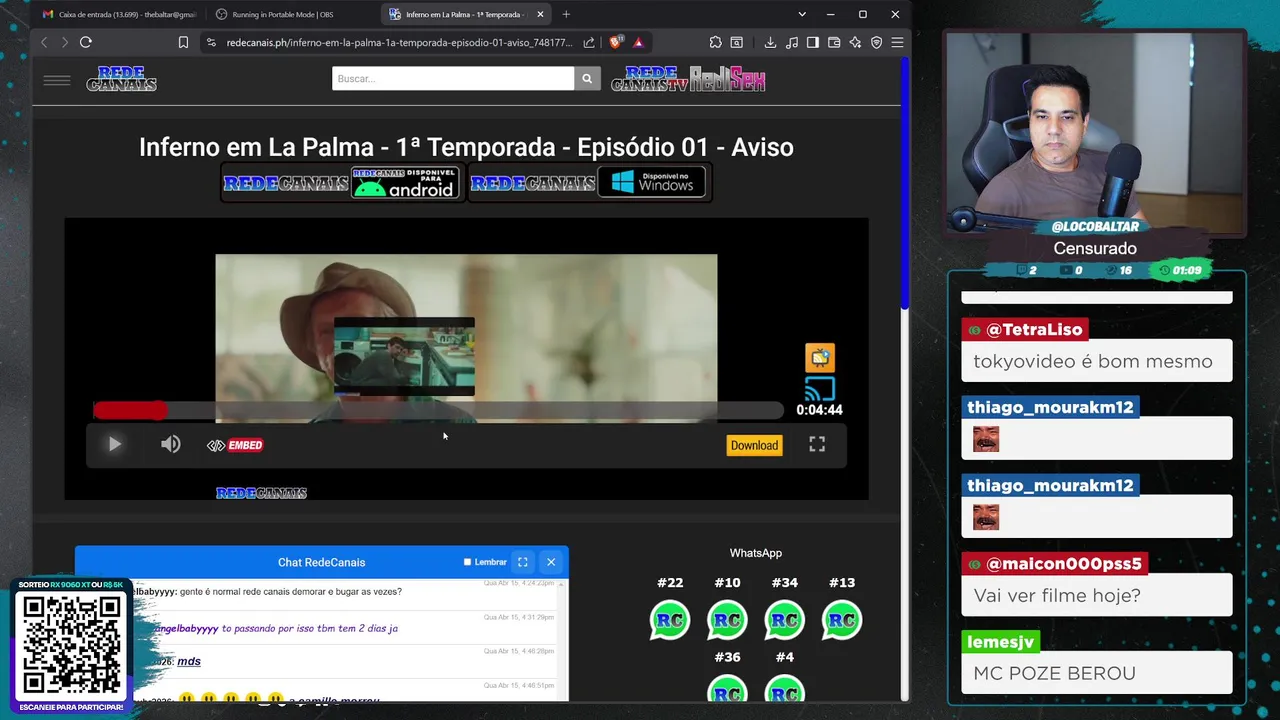Click the WhatsApp section heading
This screenshot has height=720, width=1280.
(x=756, y=553)
